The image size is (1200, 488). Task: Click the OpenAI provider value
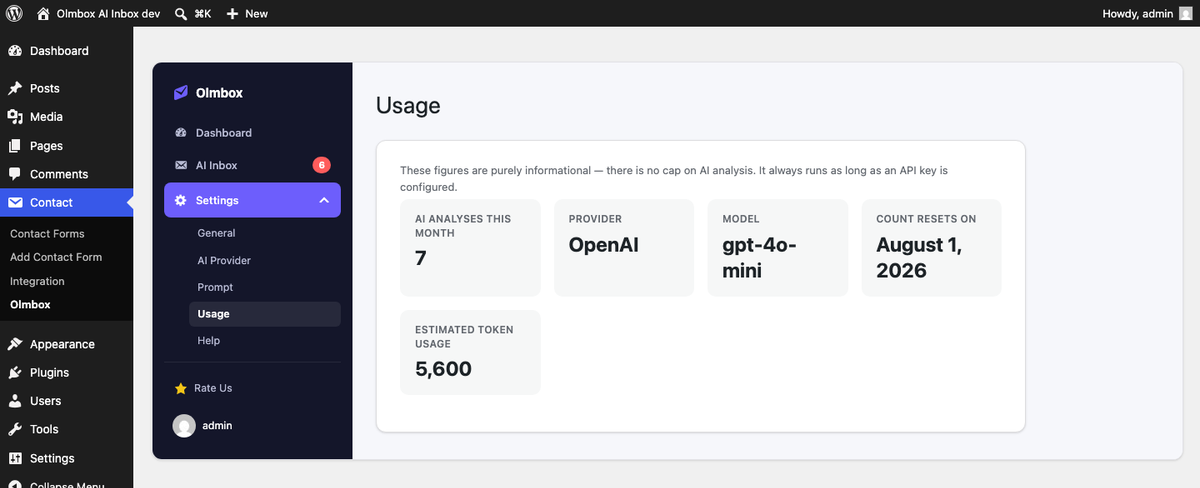[604, 245]
